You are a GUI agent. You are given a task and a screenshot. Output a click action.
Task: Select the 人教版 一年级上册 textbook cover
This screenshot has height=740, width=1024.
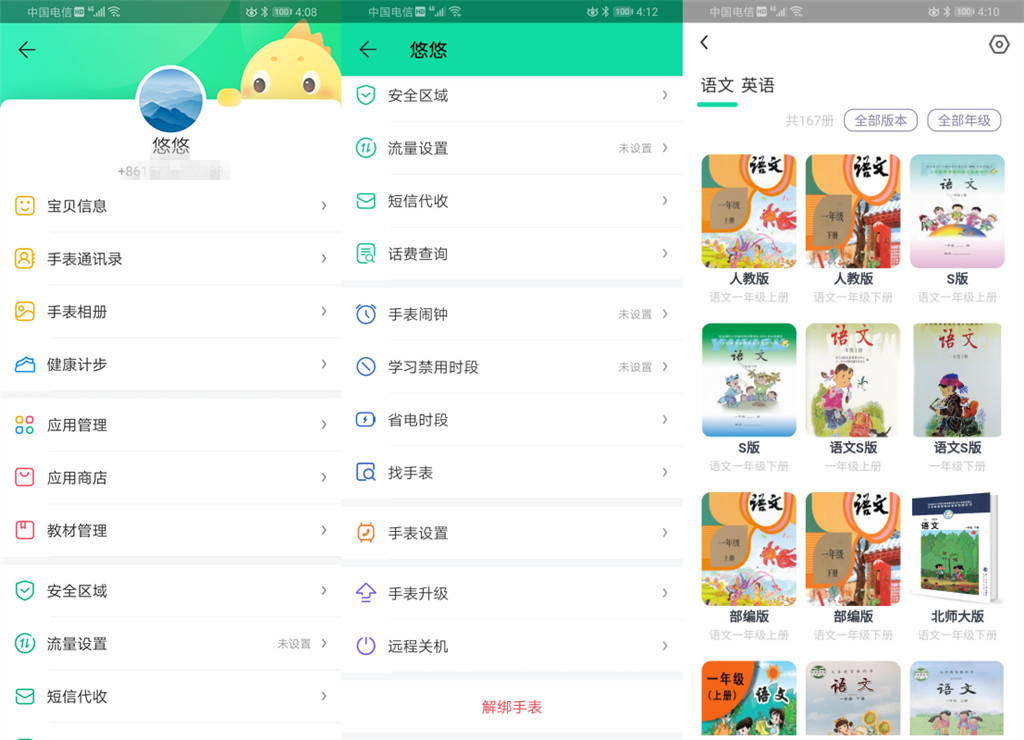748,210
